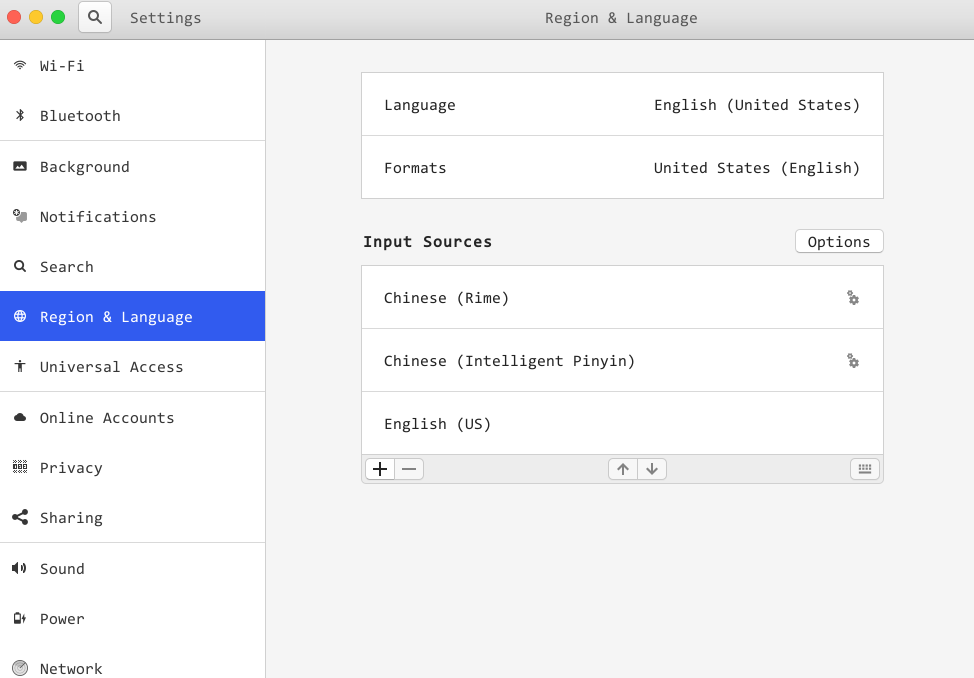Move input source up with arrow
The height and width of the screenshot is (678, 974).
coord(623,469)
